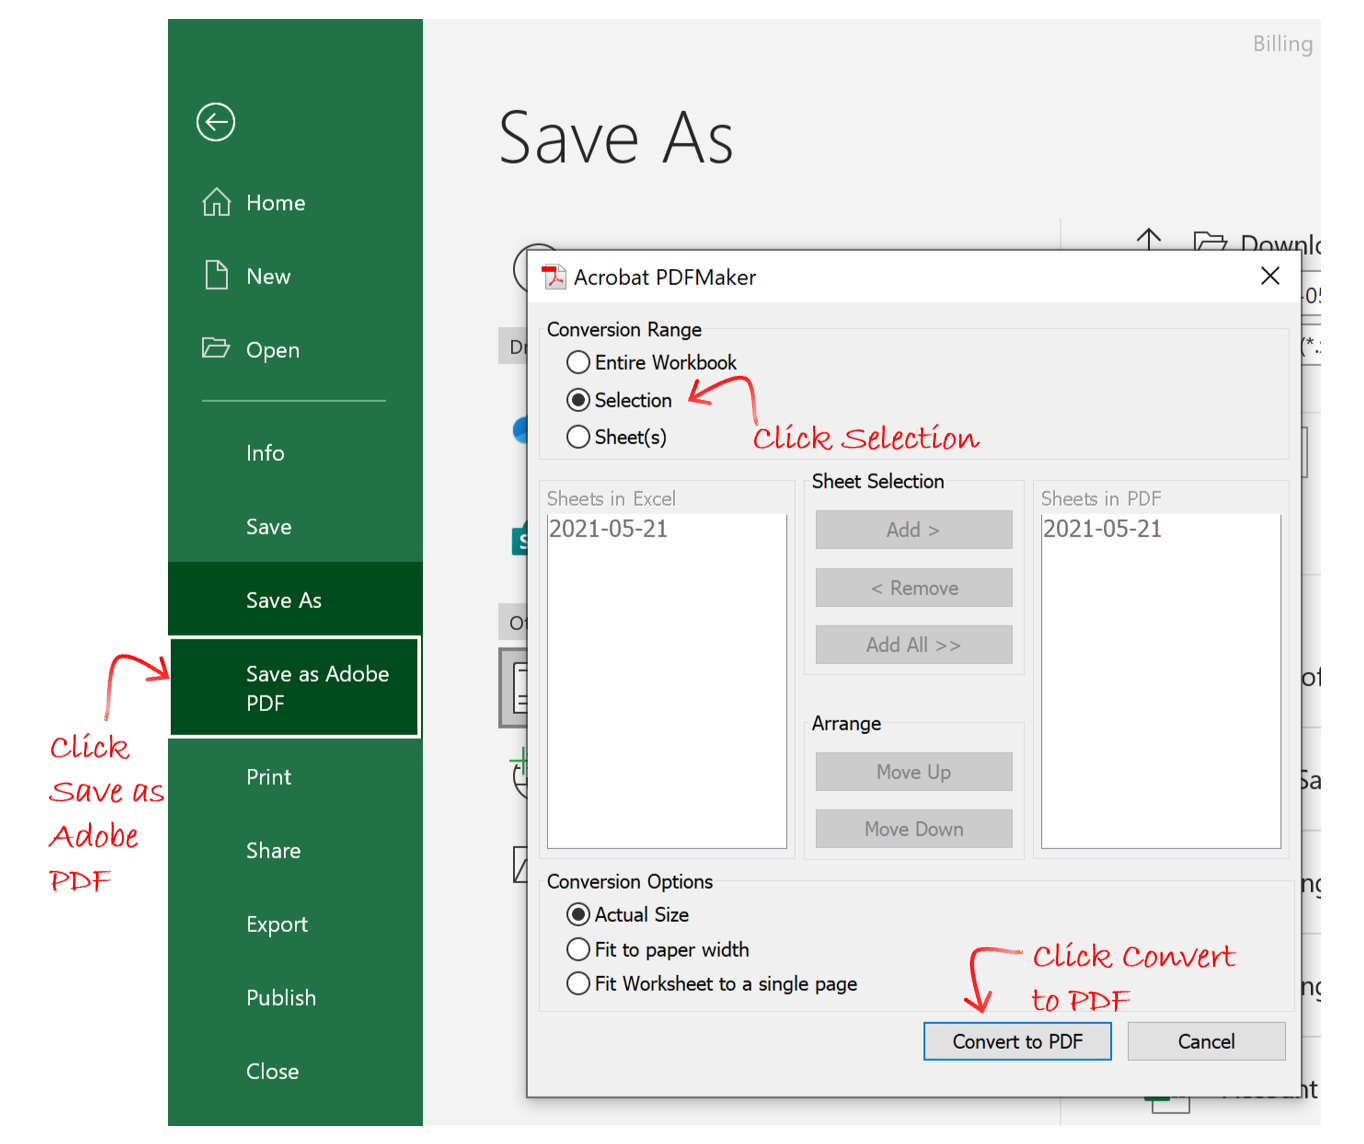Open the Export menu item
Viewport: 1364px width, 1144px height.
(x=277, y=924)
